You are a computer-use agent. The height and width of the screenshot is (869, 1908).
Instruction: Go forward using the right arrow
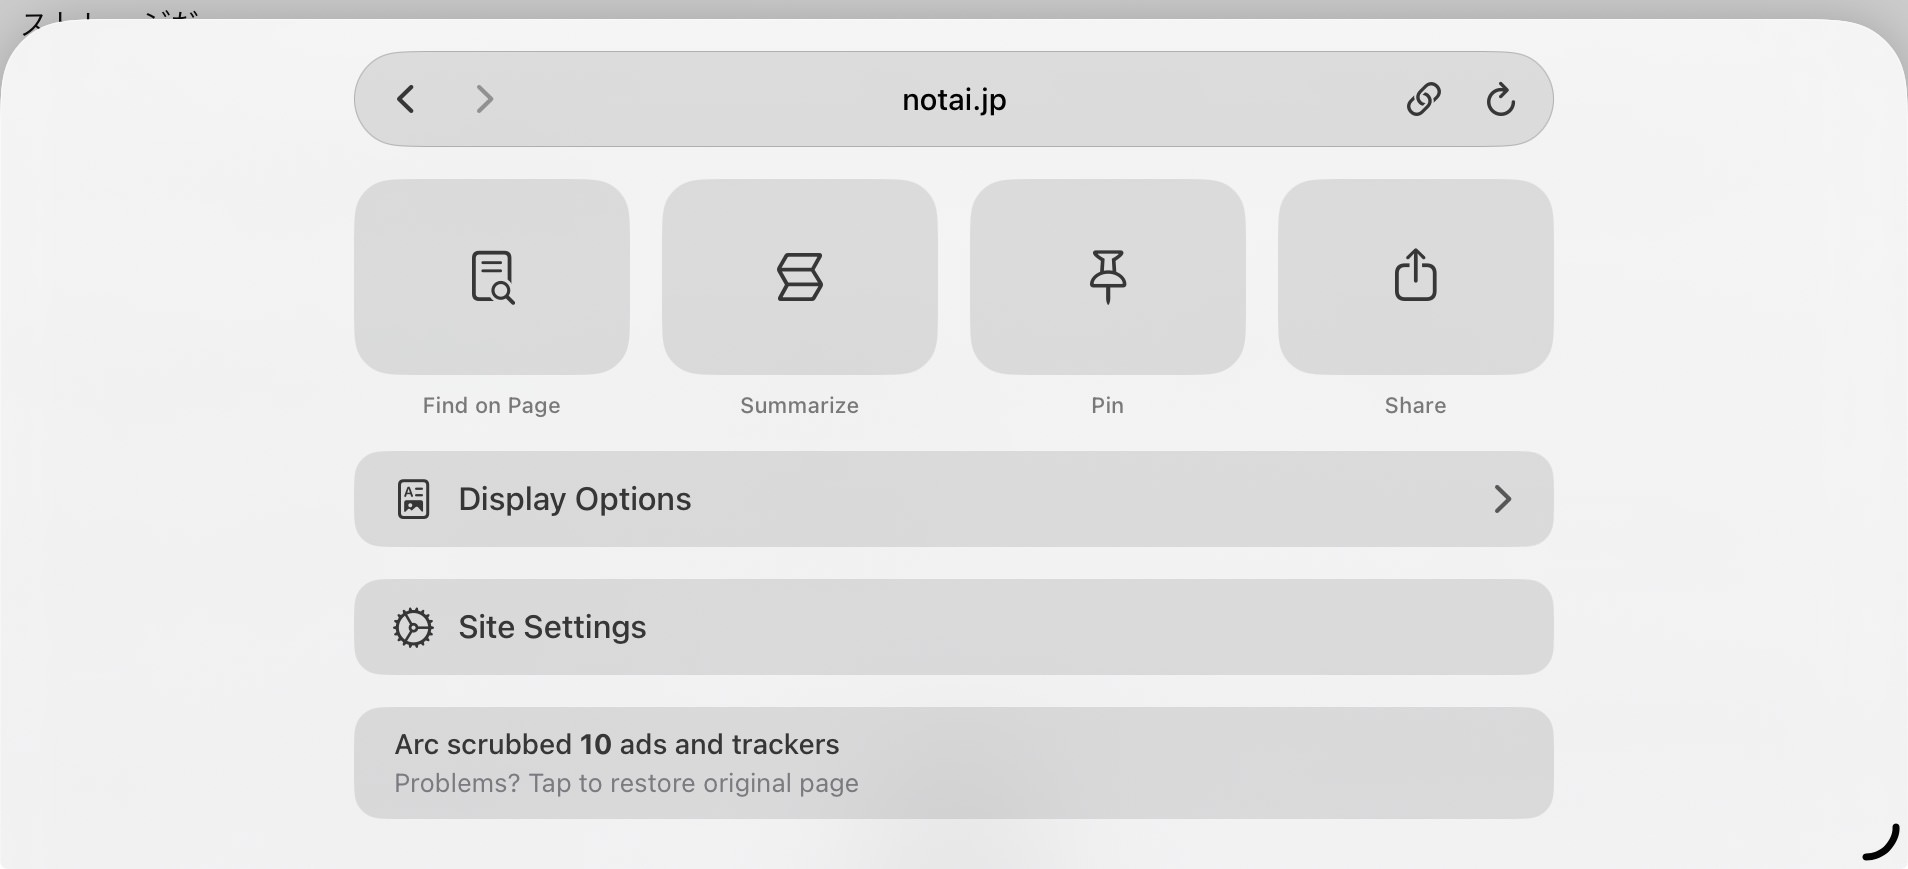[x=485, y=99]
